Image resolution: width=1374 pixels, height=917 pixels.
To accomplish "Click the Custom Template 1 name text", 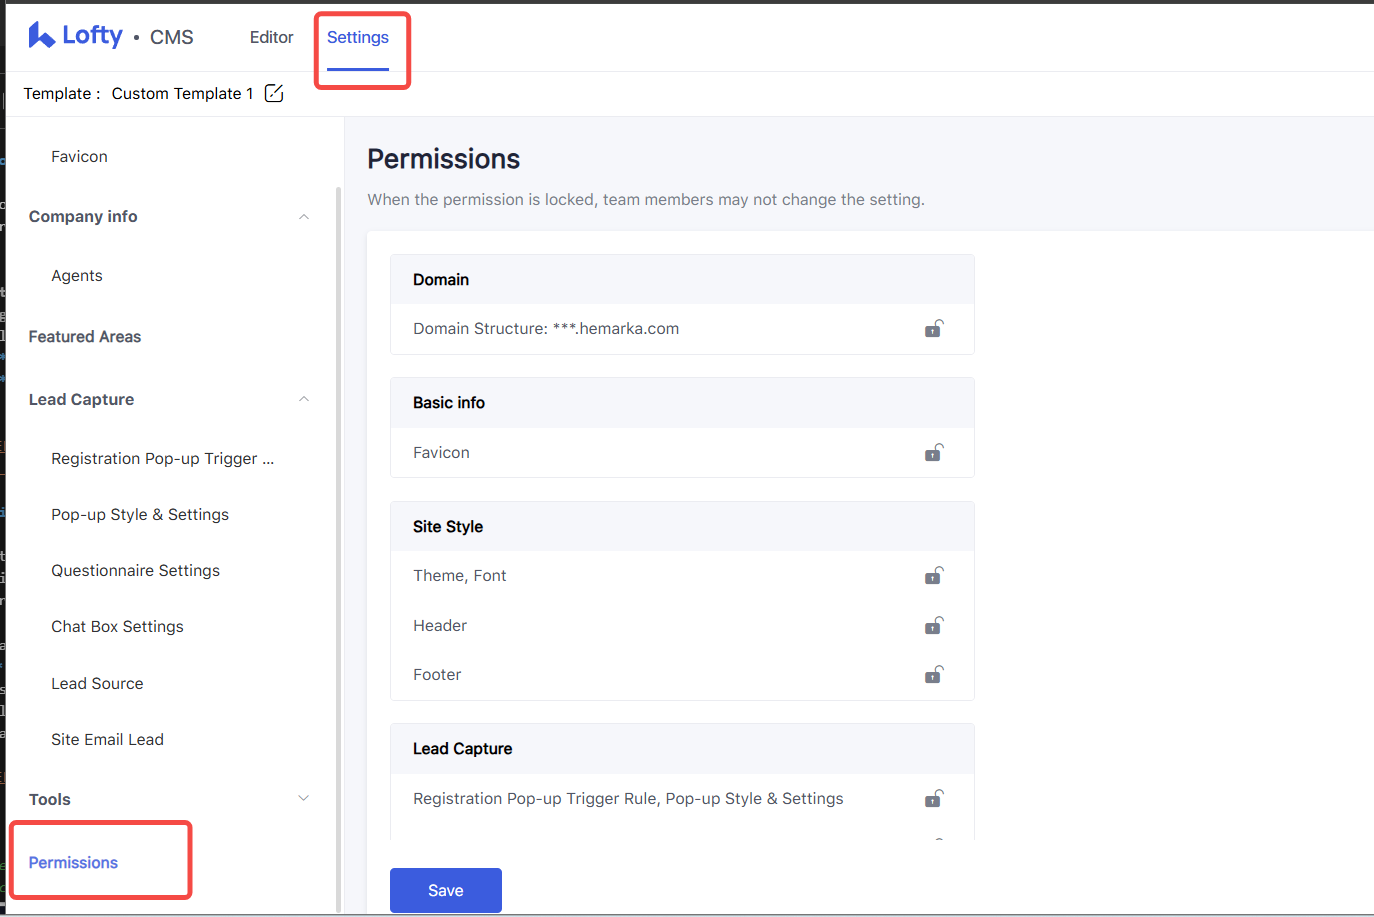I will [182, 94].
